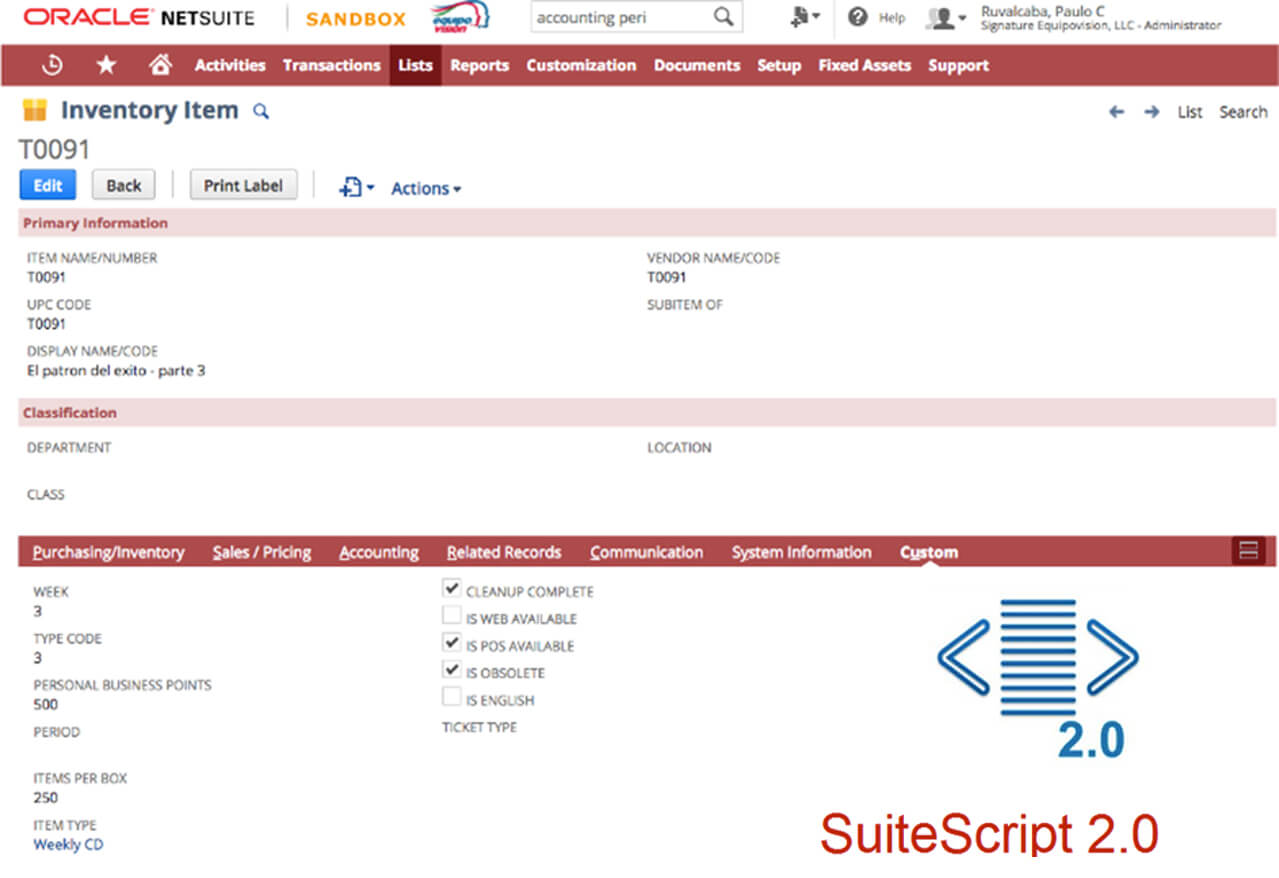
Task: Expand the Actions dropdown
Action: pyautogui.click(x=426, y=188)
